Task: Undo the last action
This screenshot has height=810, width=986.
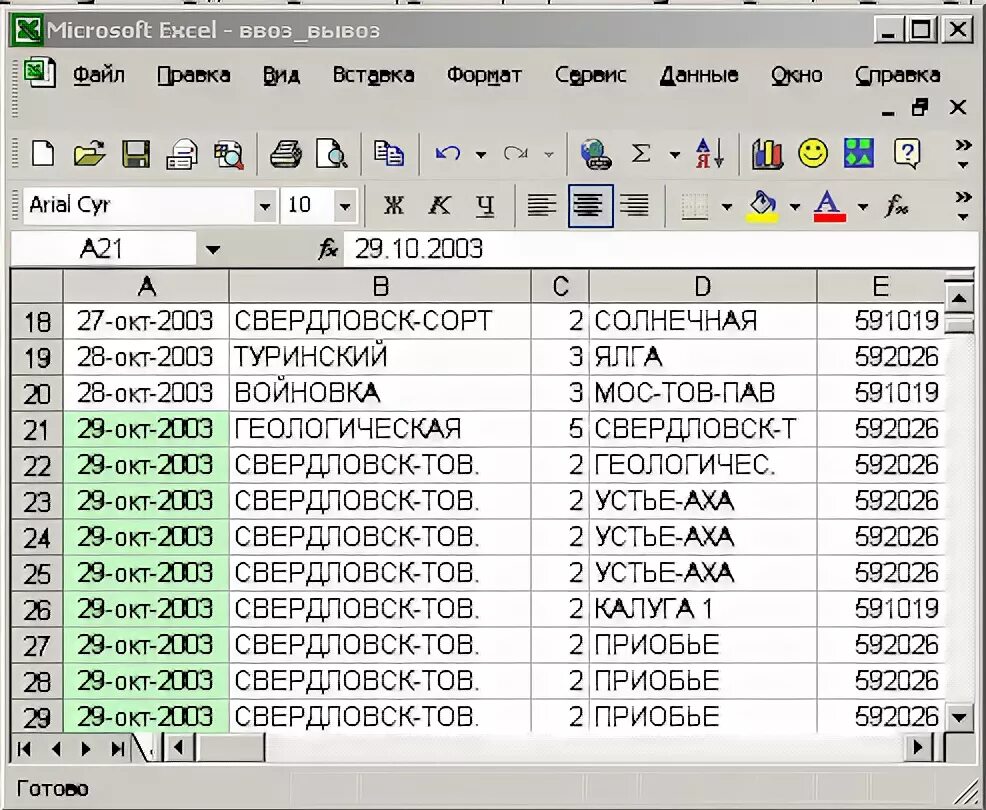Action: [448, 153]
